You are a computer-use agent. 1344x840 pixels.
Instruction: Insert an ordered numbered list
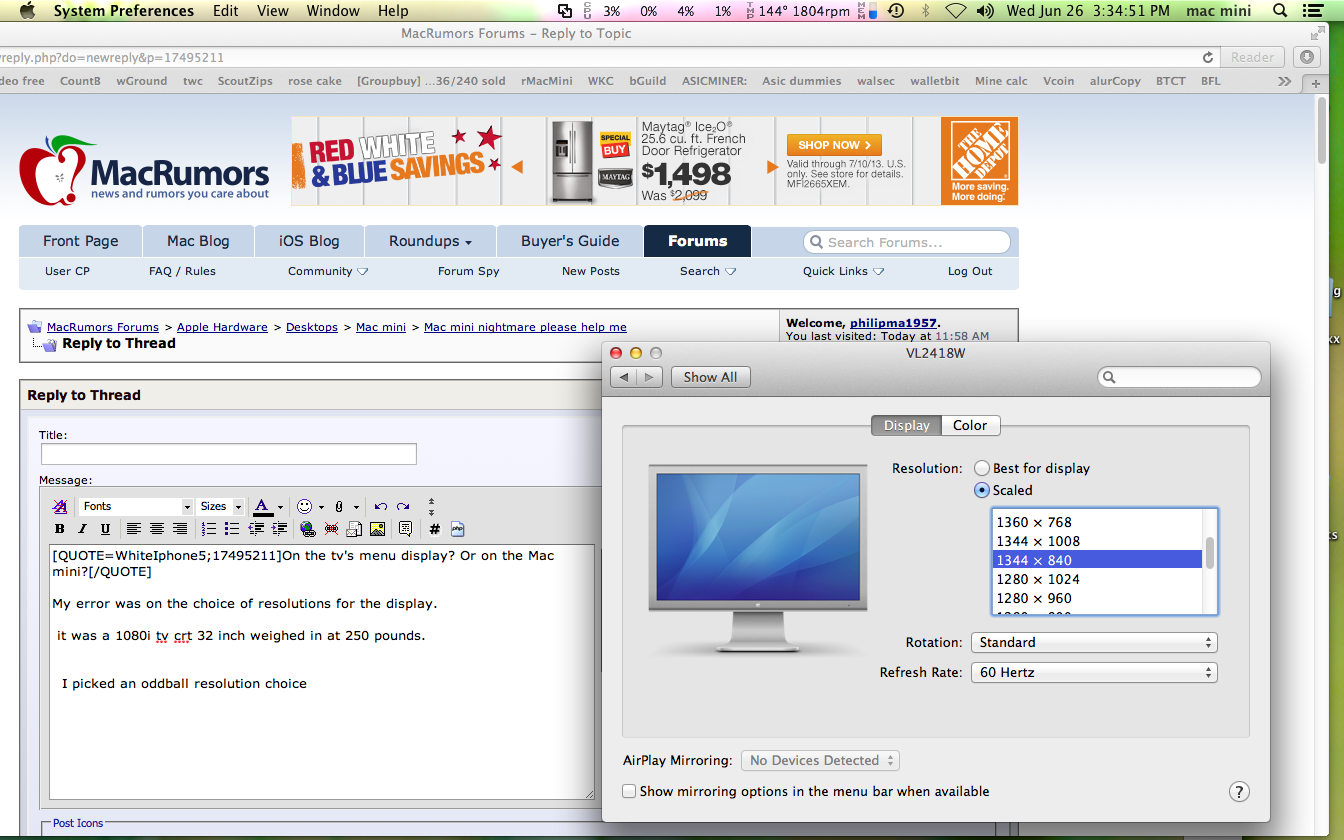(x=209, y=529)
